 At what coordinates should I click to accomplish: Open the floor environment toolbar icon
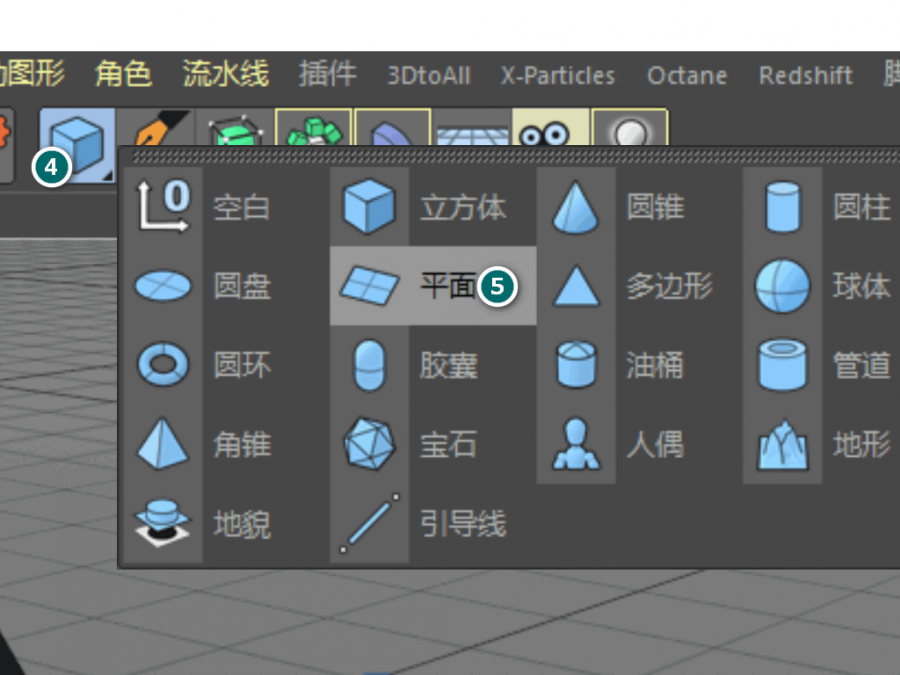[472, 129]
